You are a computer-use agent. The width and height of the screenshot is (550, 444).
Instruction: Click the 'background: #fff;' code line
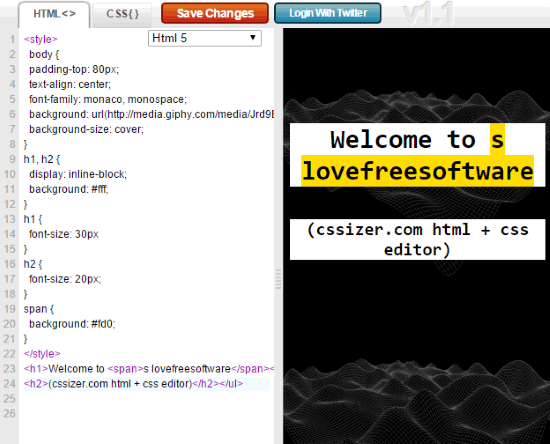69,189
